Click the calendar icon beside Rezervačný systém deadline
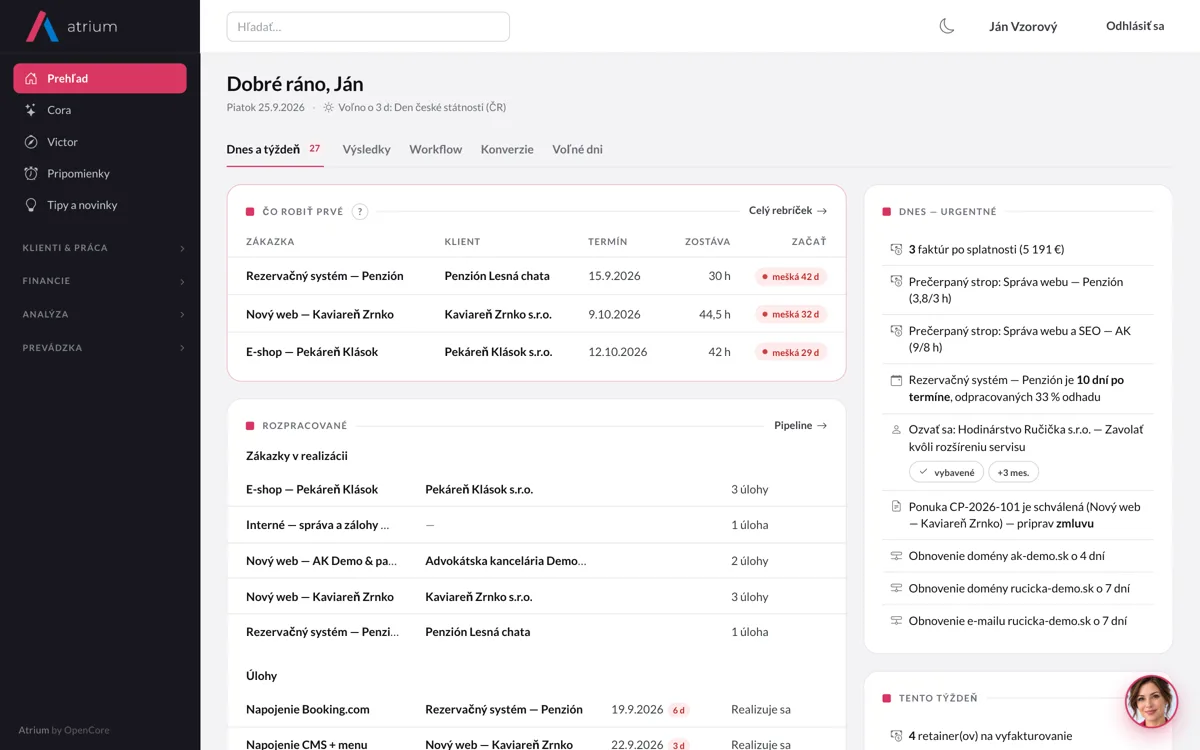The image size is (1200, 750). [x=896, y=380]
